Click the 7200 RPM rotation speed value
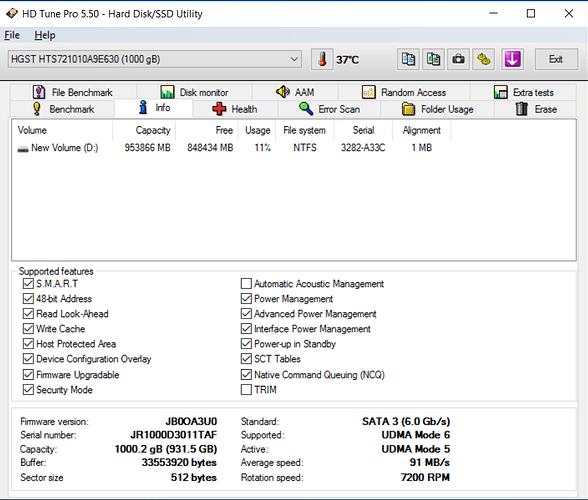 click(425, 477)
